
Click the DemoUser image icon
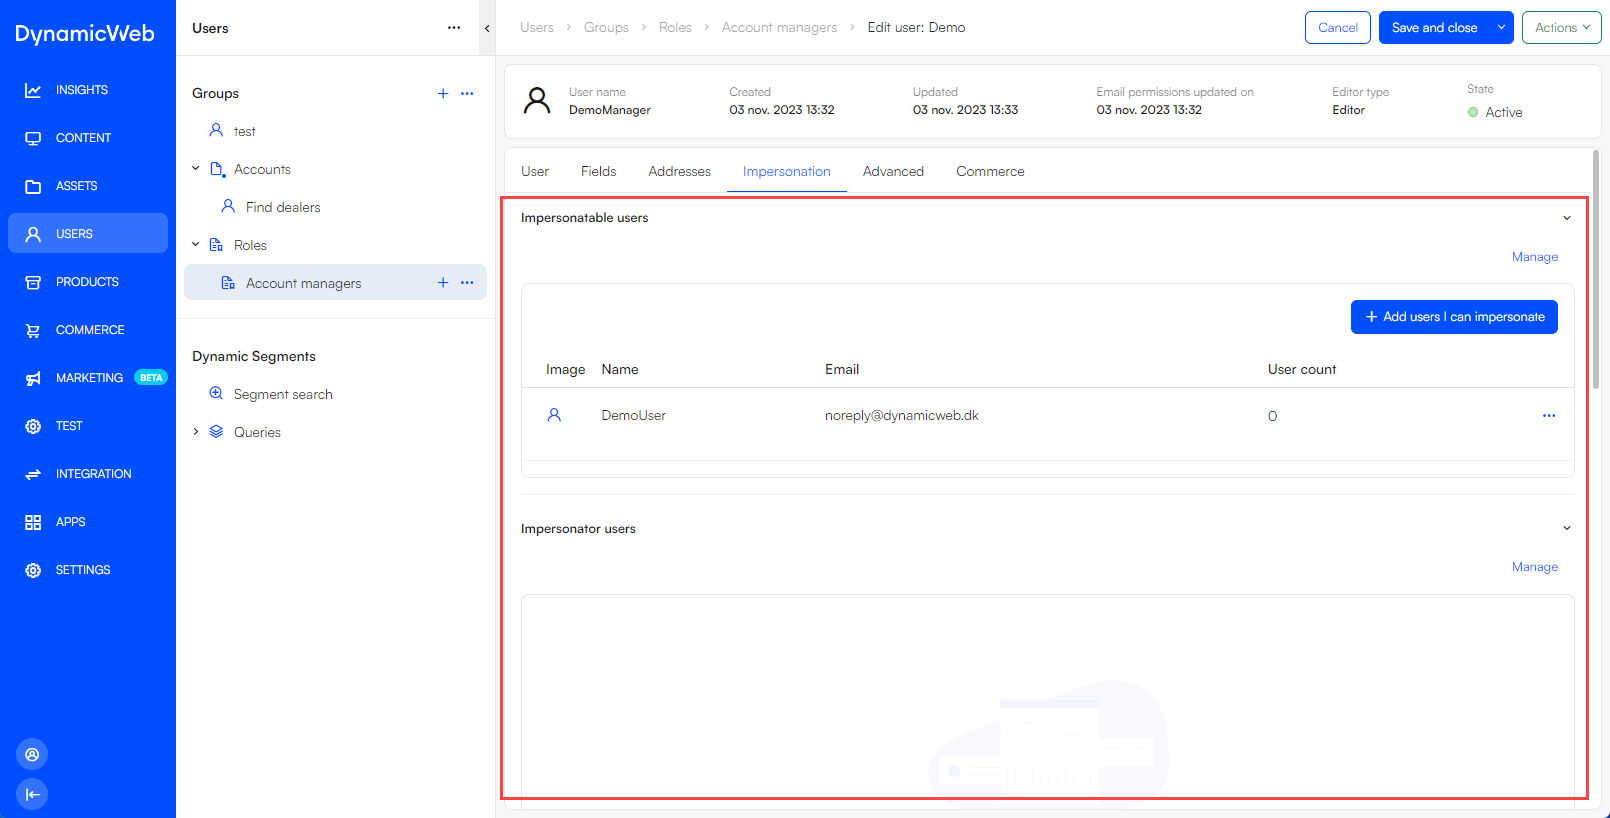(554, 415)
